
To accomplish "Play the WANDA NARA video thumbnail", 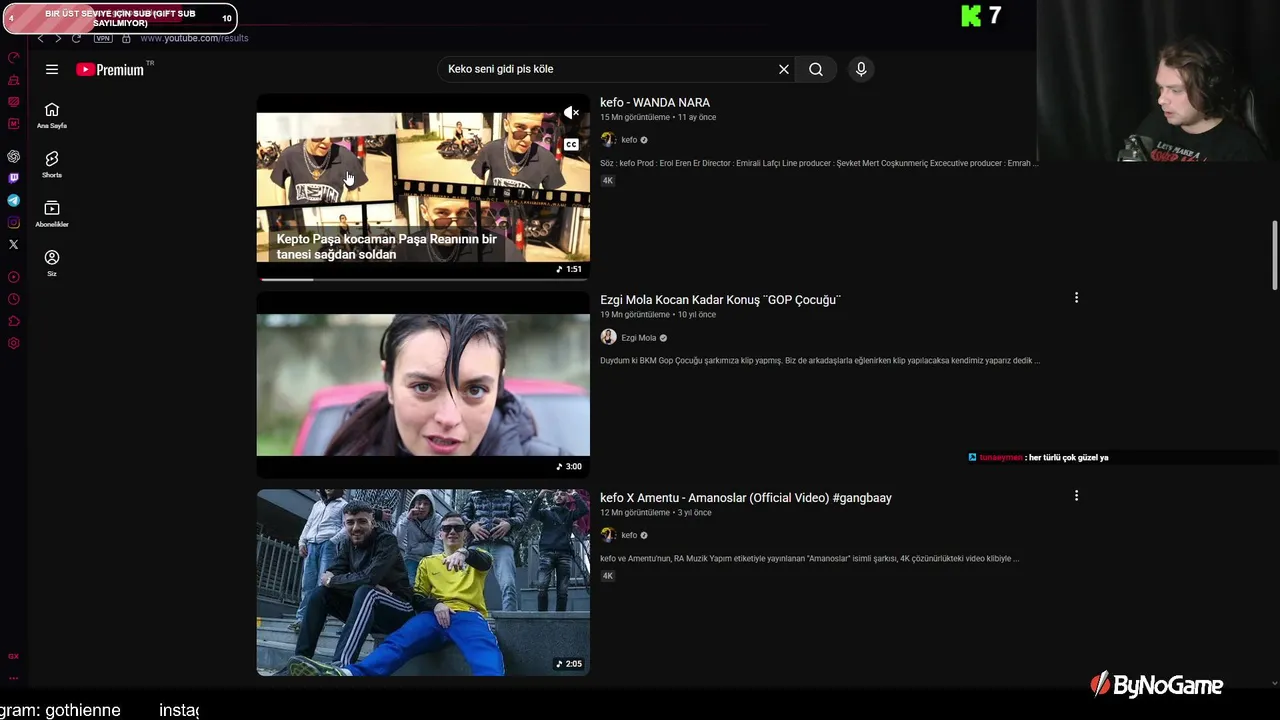I will click(x=423, y=187).
